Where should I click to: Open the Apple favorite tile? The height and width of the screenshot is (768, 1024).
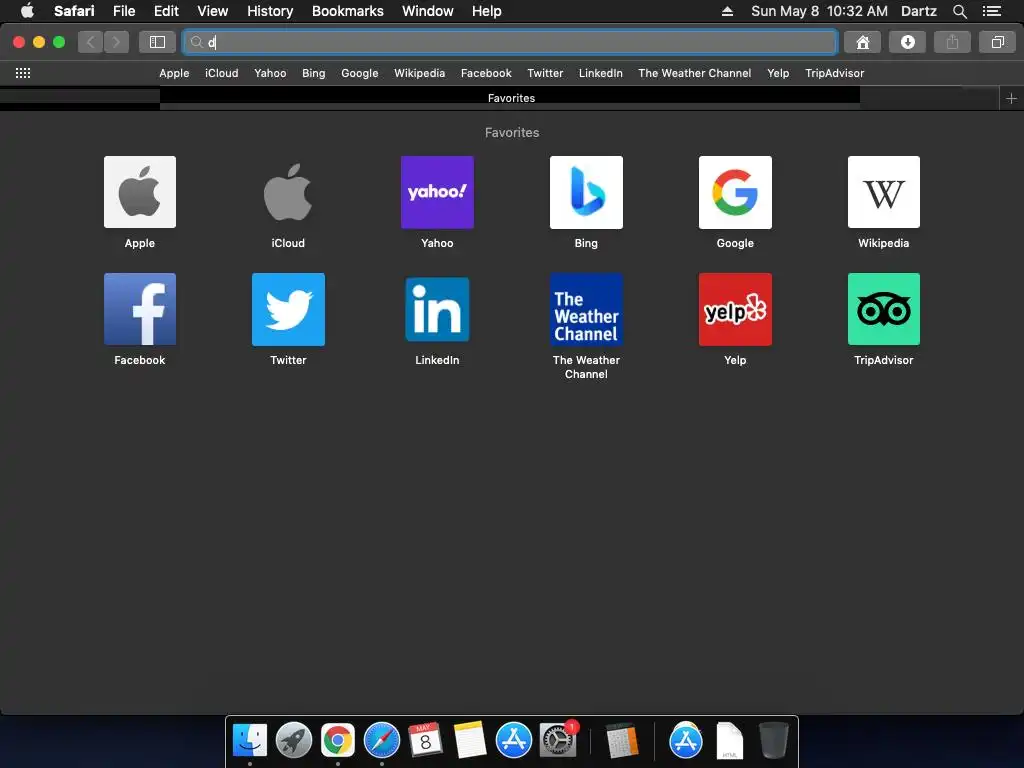point(140,192)
